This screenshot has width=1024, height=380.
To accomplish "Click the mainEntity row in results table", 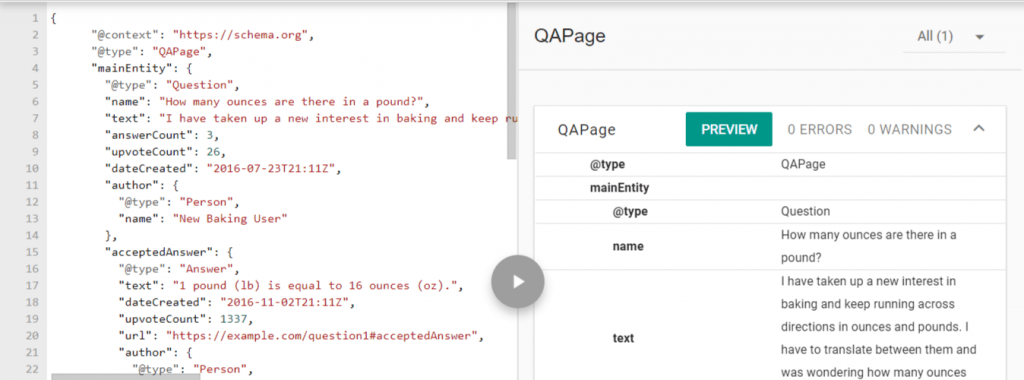I will coord(771,188).
